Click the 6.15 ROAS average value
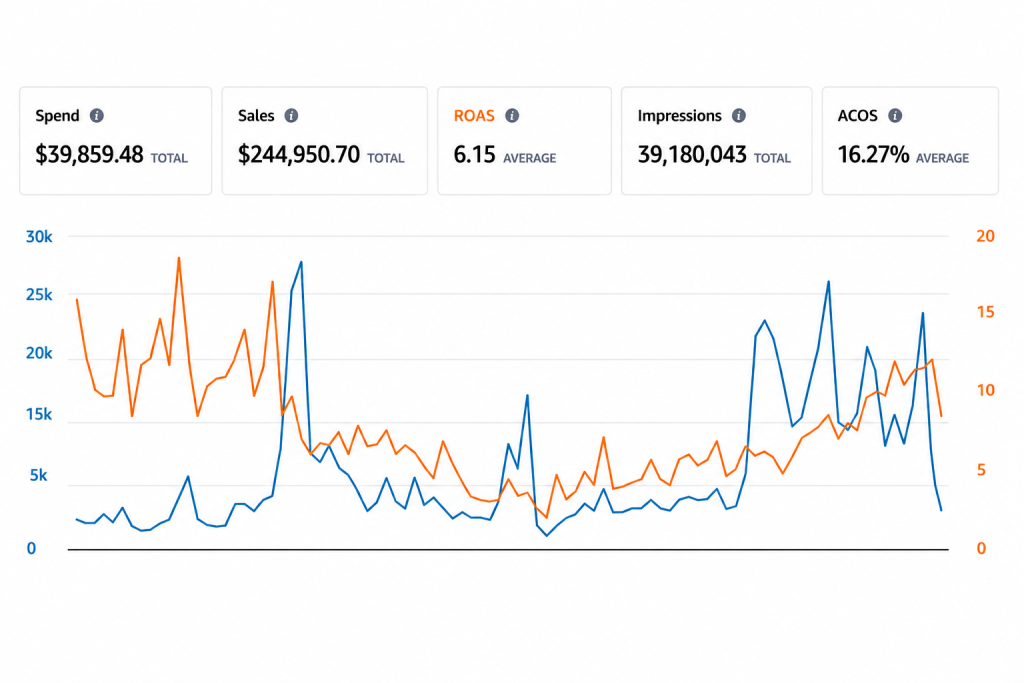 coord(475,155)
